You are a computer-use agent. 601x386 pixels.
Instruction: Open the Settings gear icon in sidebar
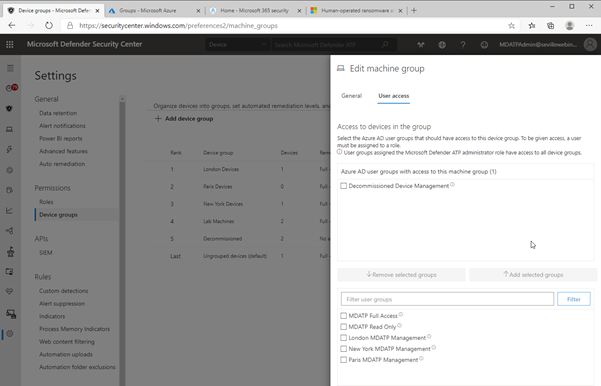click(x=10, y=333)
